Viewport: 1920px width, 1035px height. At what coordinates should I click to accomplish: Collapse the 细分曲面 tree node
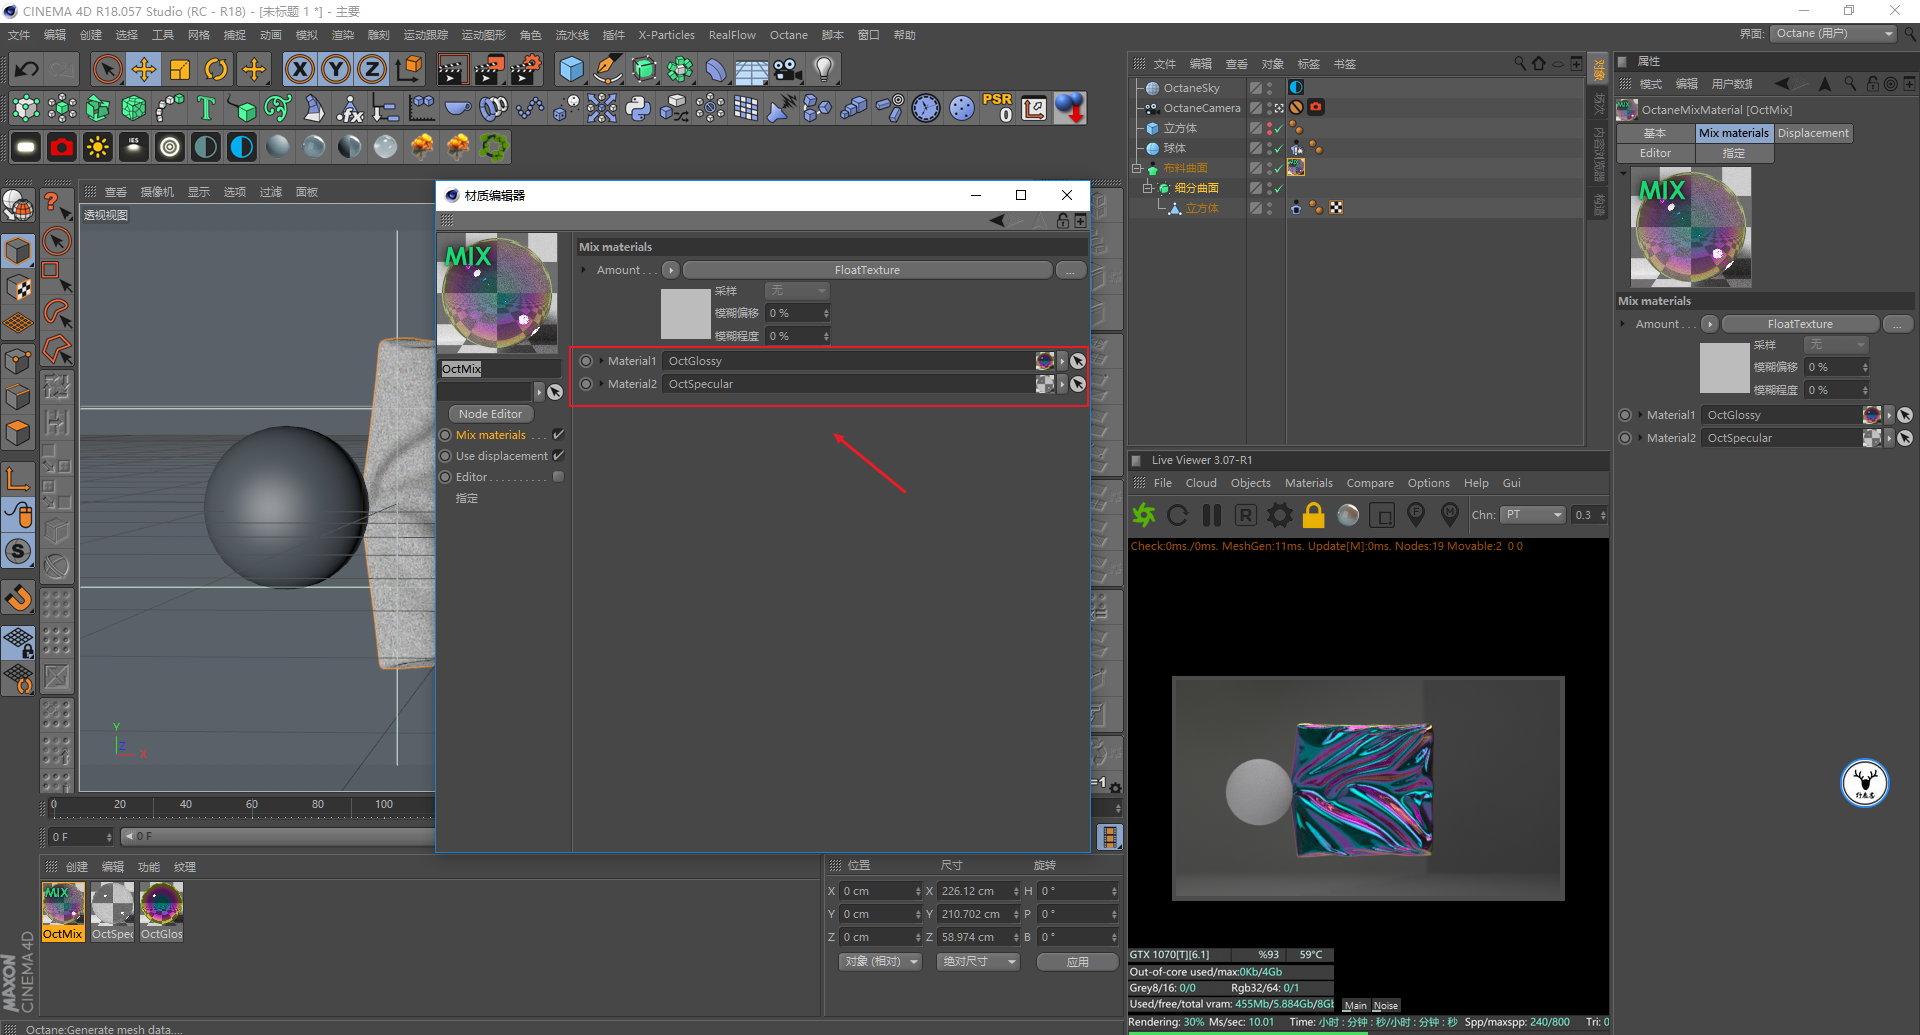(1149, 188)
